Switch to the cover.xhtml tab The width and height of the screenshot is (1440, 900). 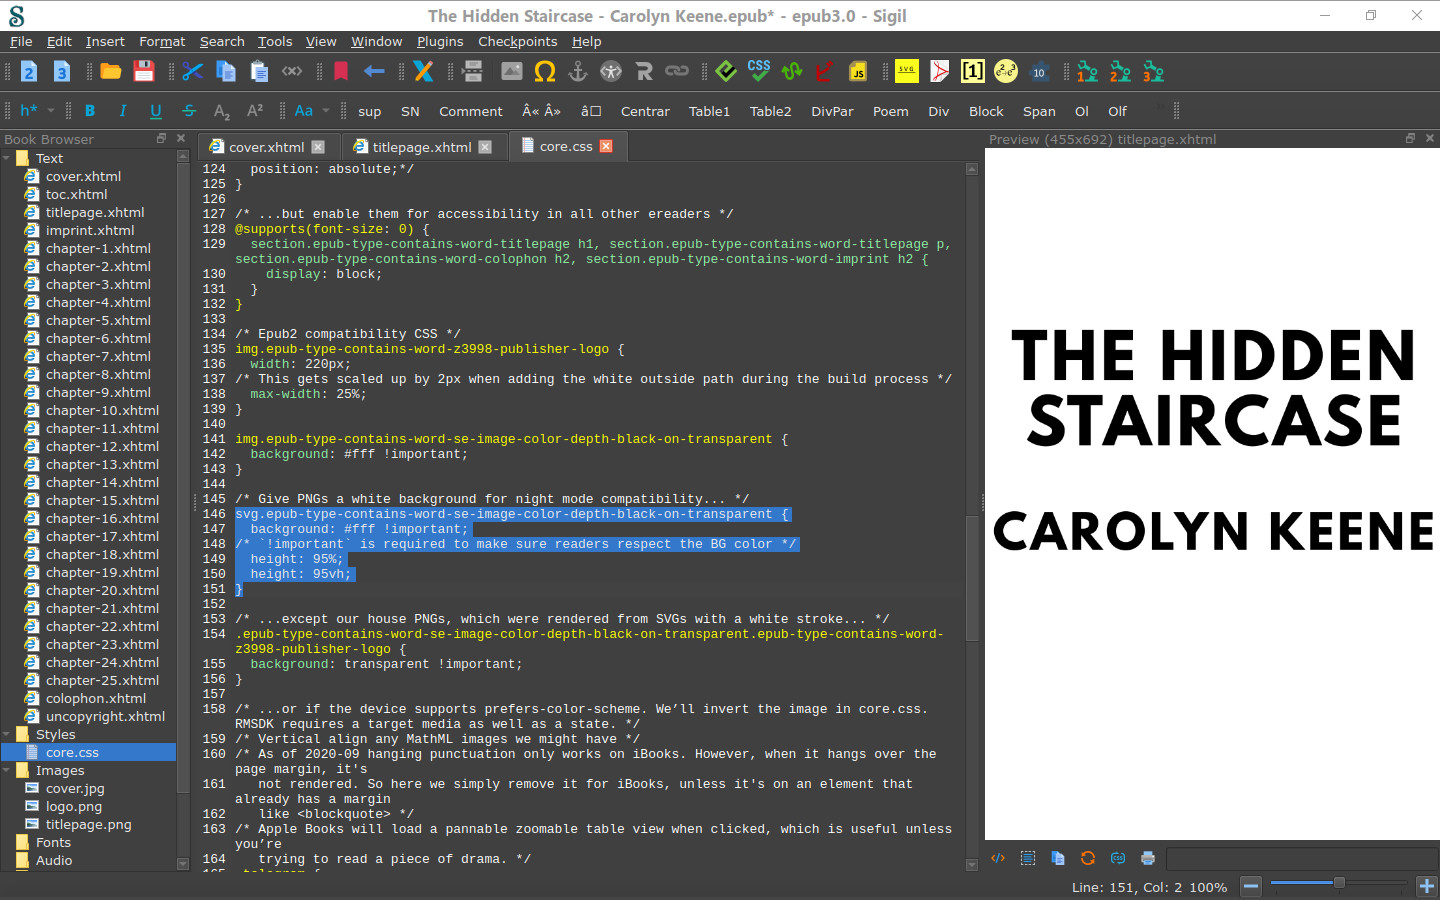pos(266,147)
